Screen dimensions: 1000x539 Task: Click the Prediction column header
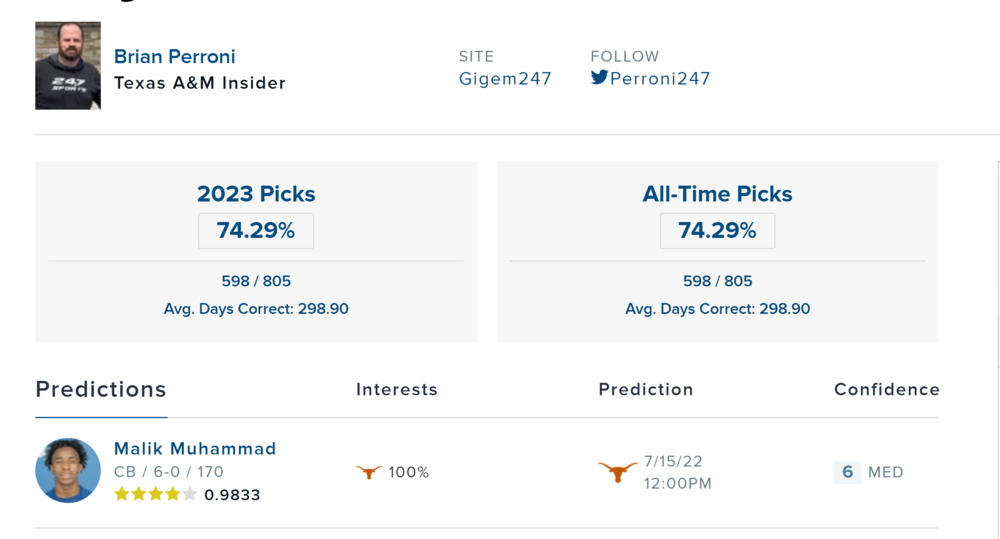pyautogui.click(x=646, y=389)
